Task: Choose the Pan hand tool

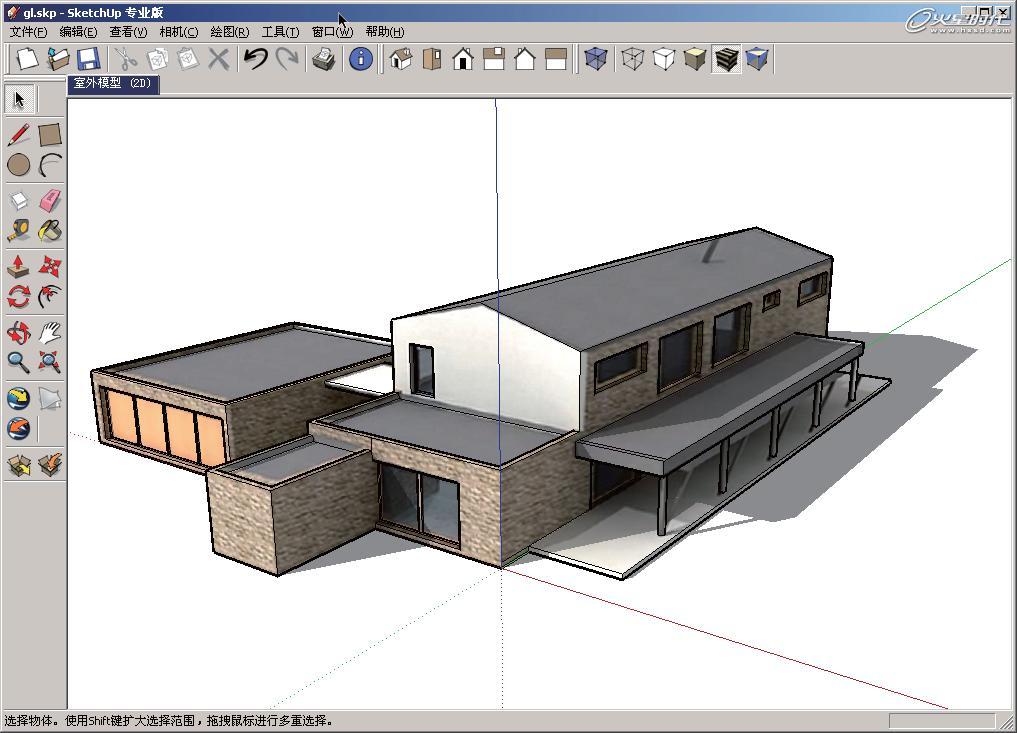Action: click(50, 333)
